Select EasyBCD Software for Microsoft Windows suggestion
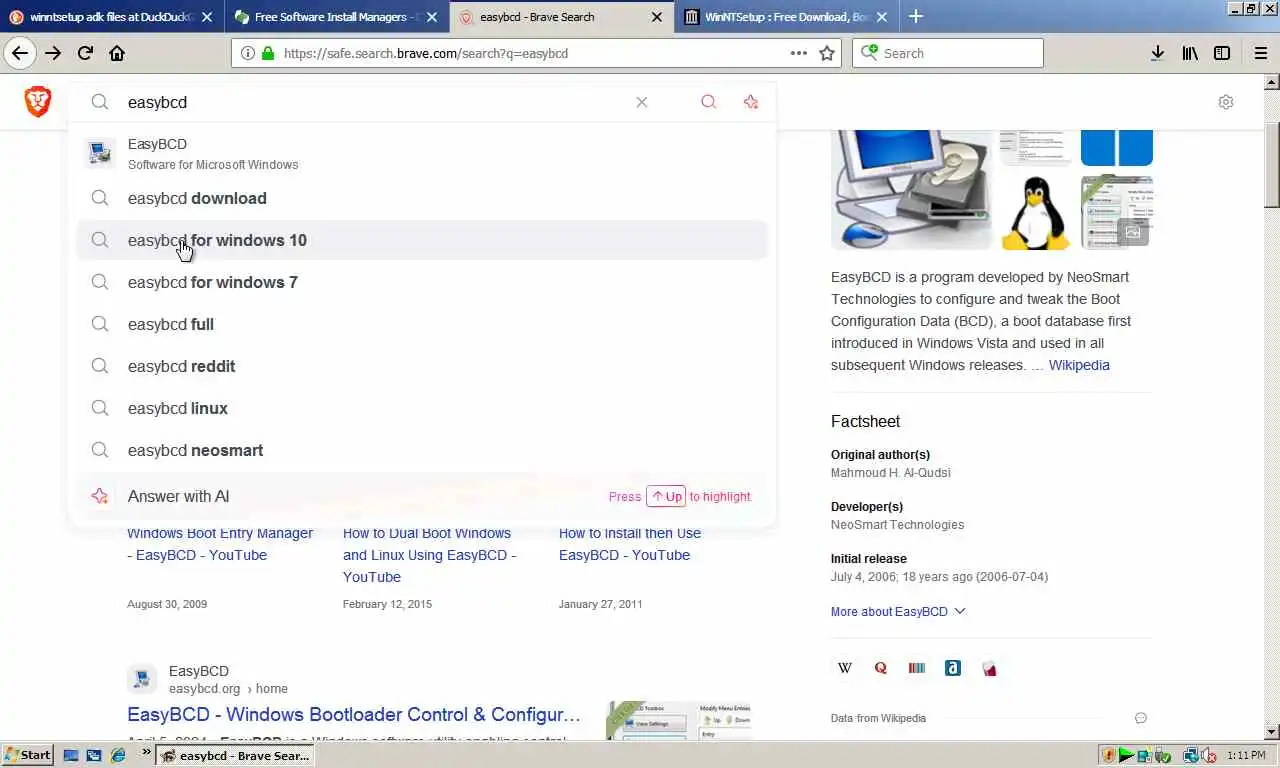The image size is (1280, 768). click(x=422, y=154)
